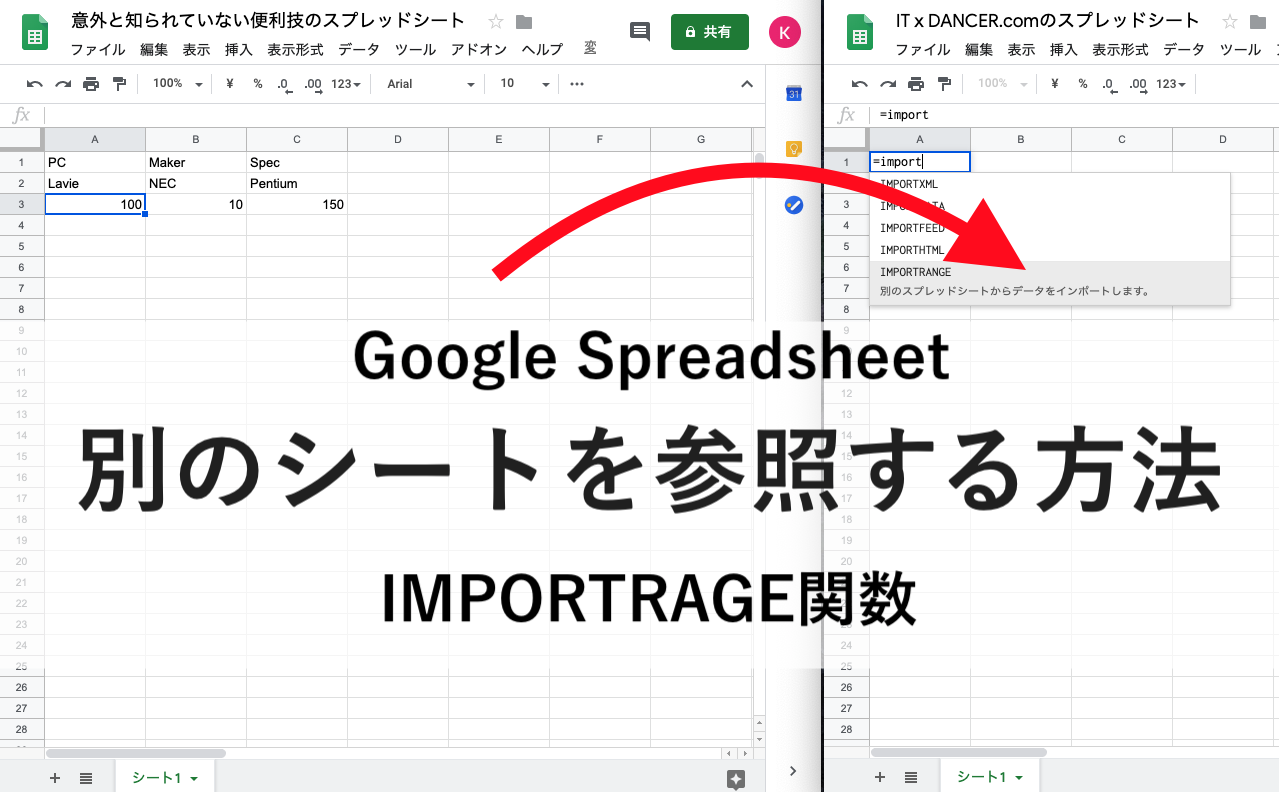Open comment history via the speech bubble icon
Image resolution: width=1279 pixels, height=792 pixels.
point(639,32)
